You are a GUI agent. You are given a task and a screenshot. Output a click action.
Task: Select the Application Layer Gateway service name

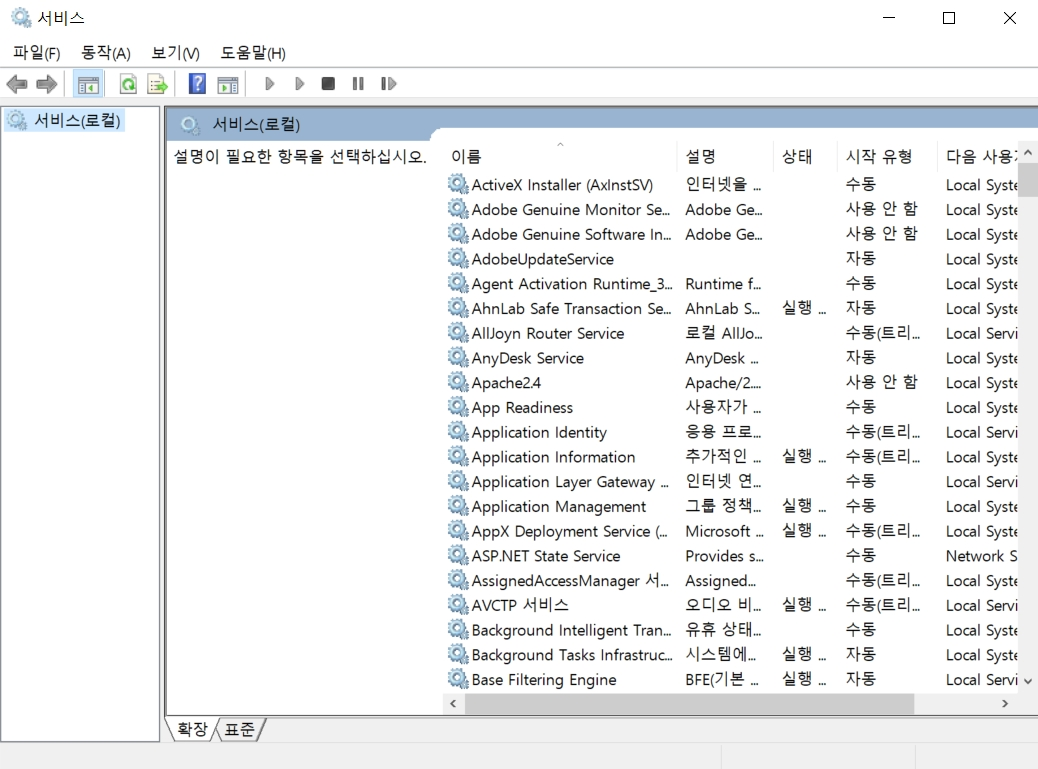tap(570, 482)
